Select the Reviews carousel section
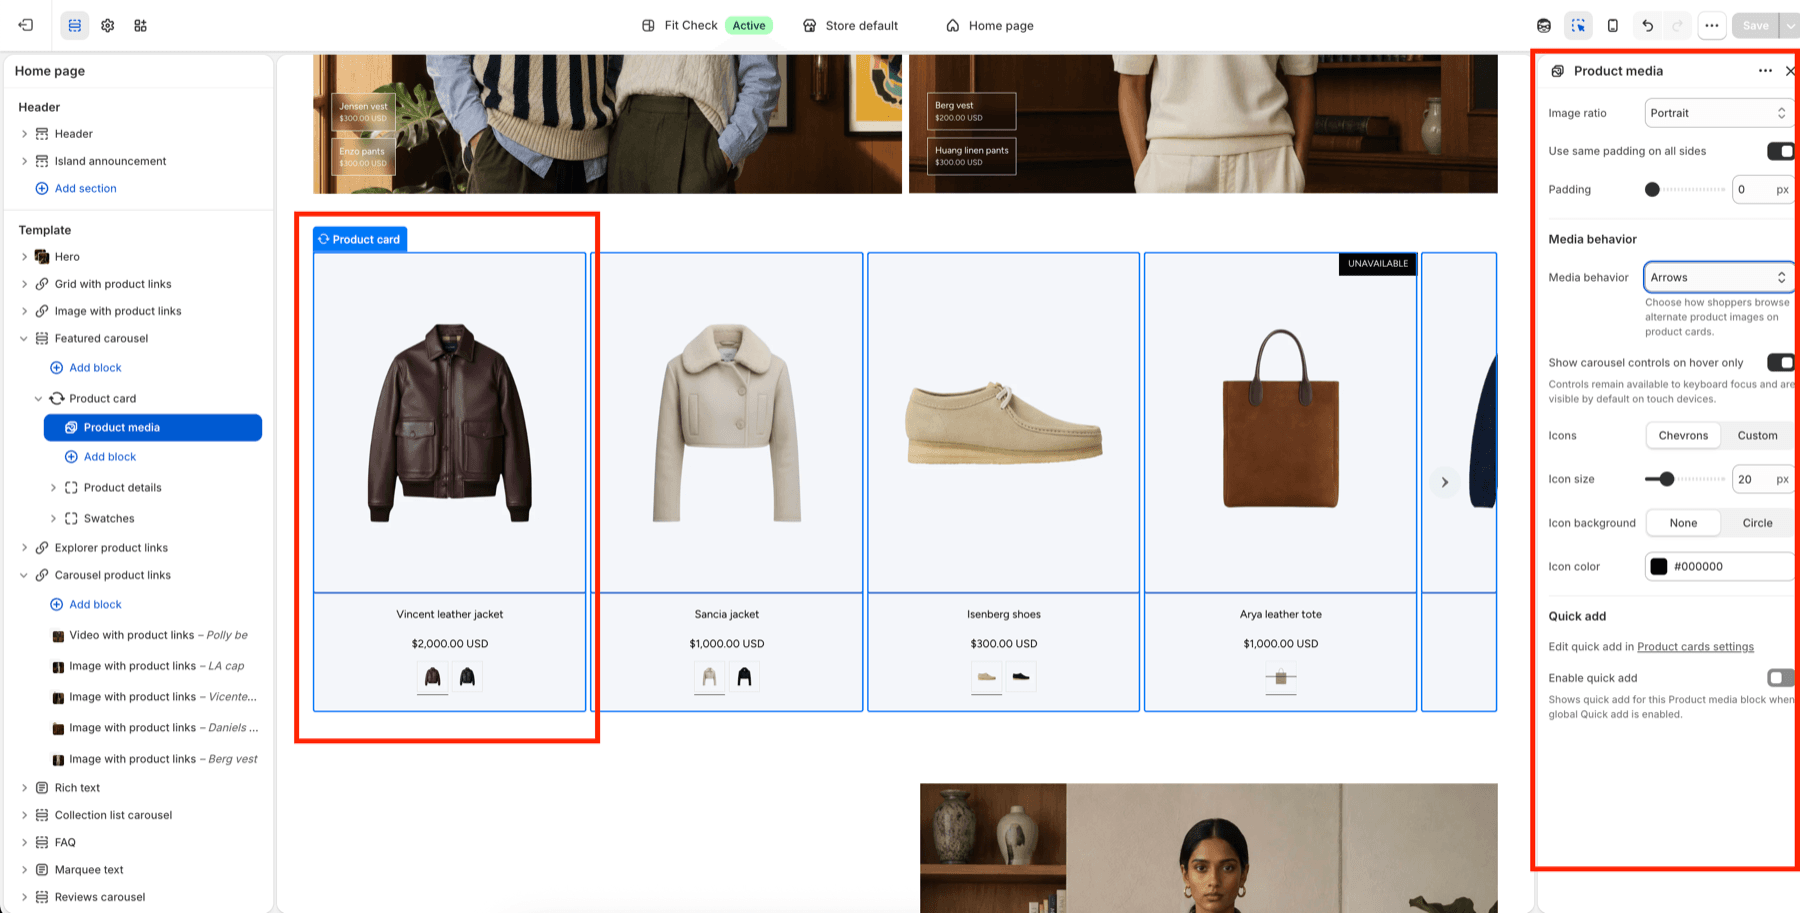The image size is (1800, 913). coord(100,897)
